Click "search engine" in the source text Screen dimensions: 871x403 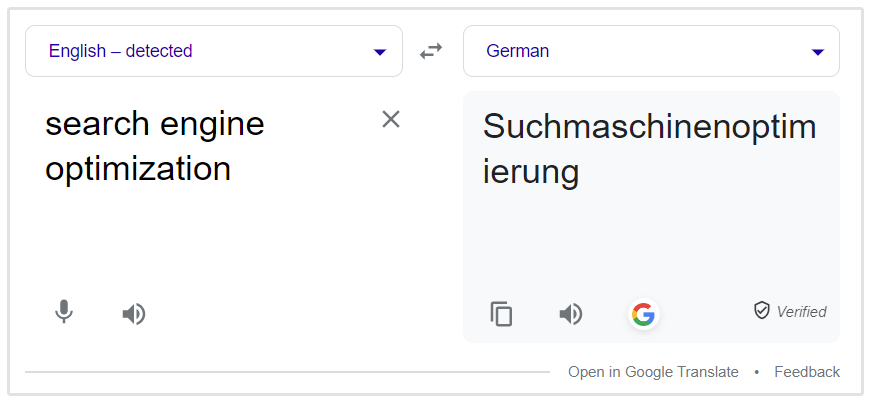click(x=155, y=124)
